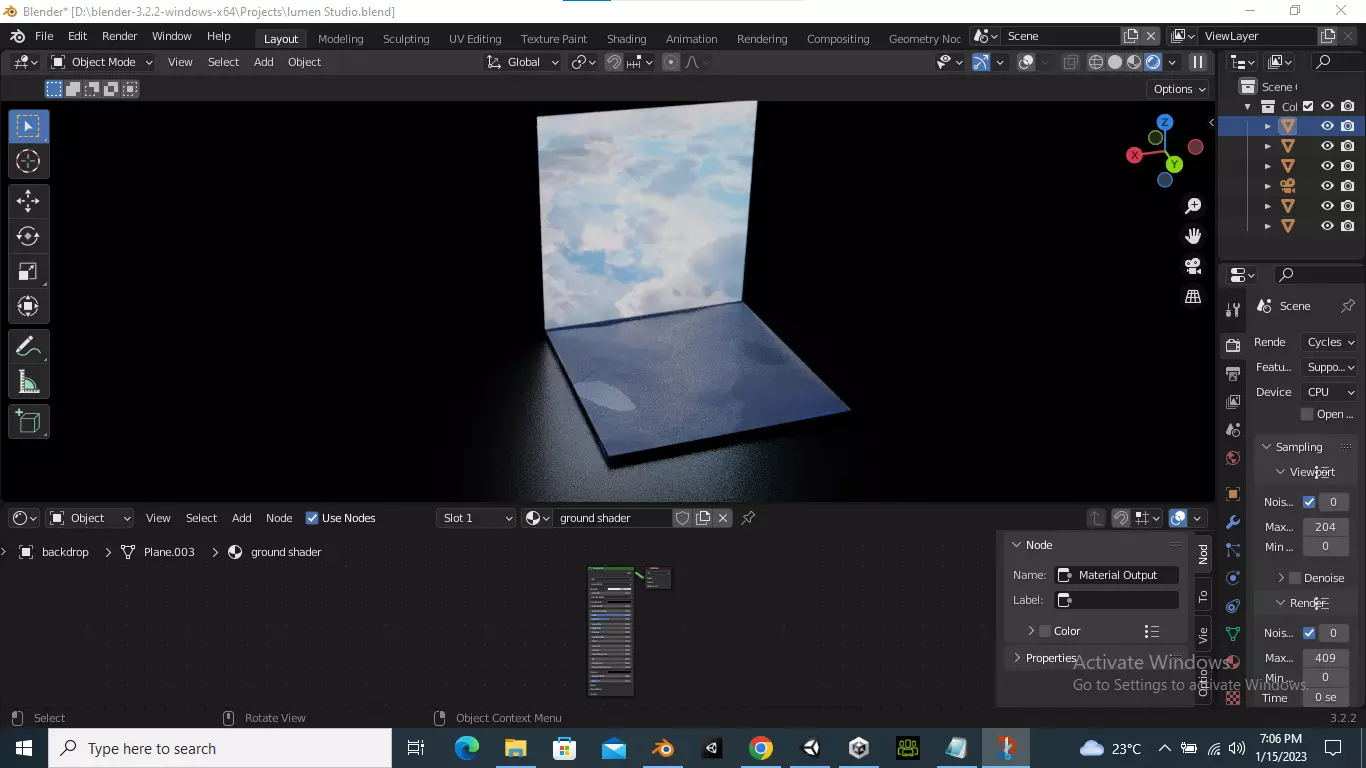
Task: Switch to the Shading workspace tab
Action: click(626, 39)
